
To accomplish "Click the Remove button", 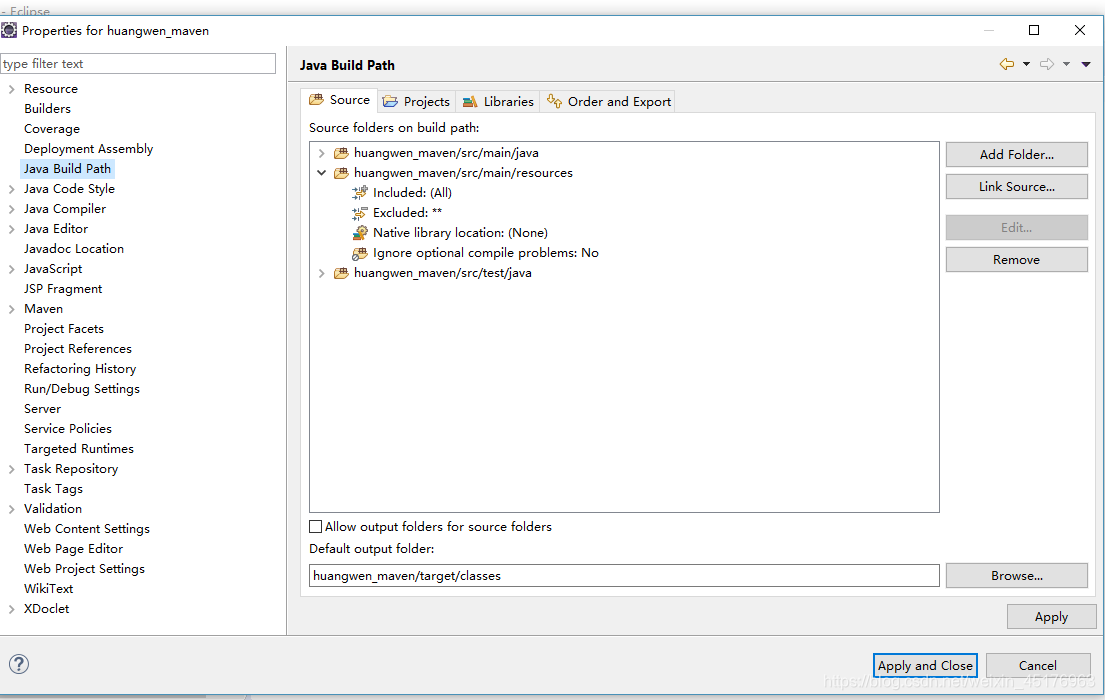I will (1016, 259).
